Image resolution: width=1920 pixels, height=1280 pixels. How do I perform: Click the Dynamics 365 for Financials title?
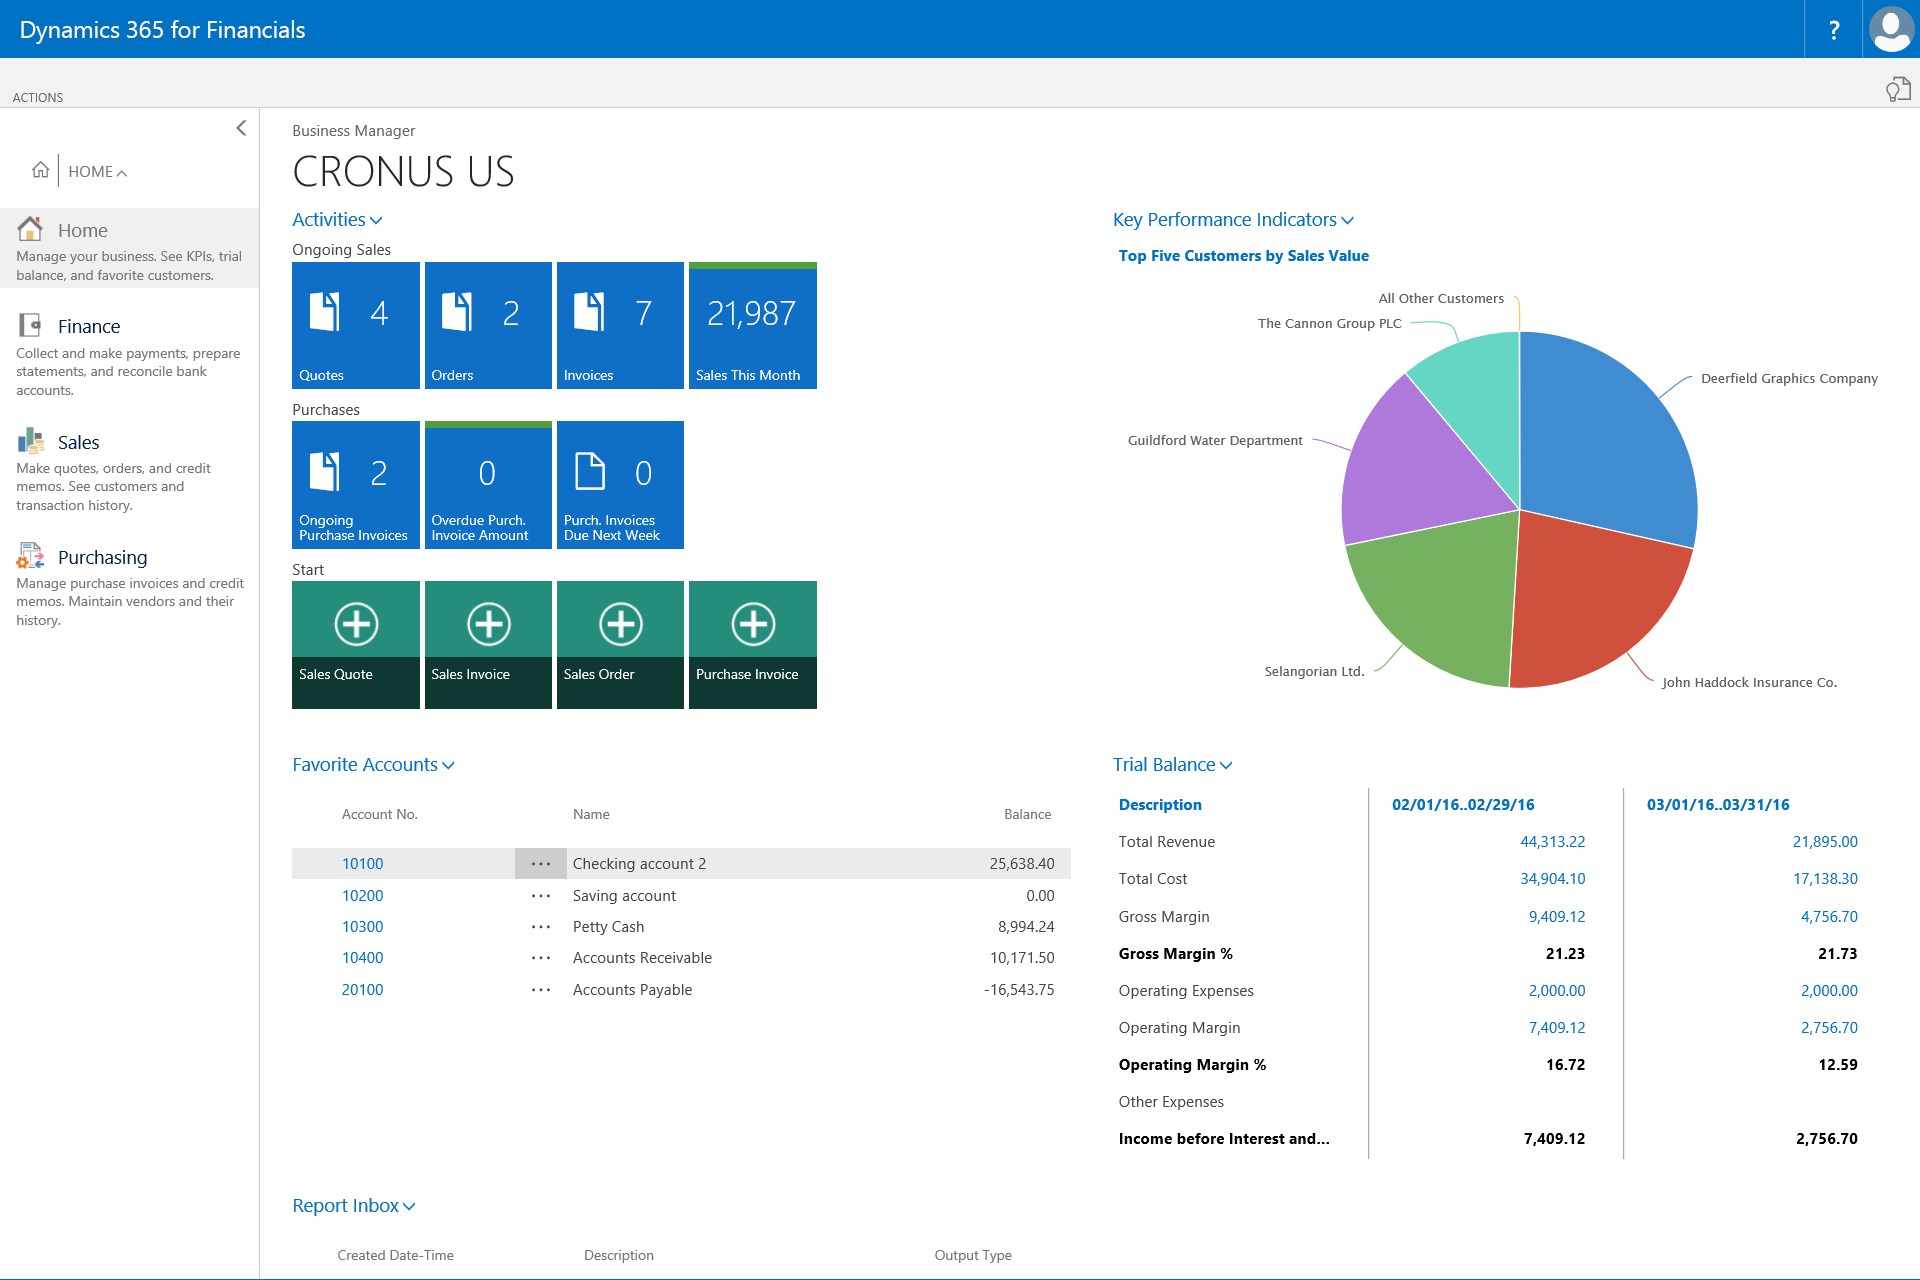click(x=162, y=30)
